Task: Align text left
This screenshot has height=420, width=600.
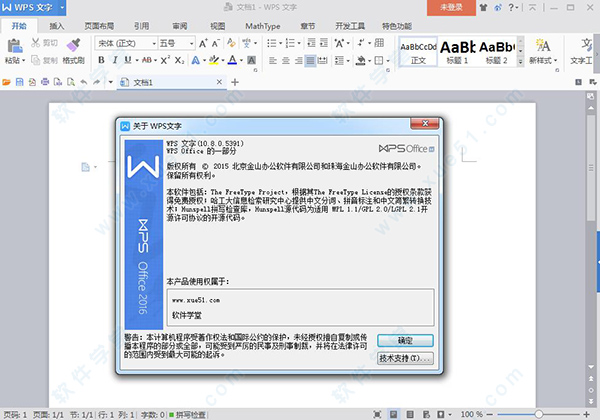Action: (272, 60)
